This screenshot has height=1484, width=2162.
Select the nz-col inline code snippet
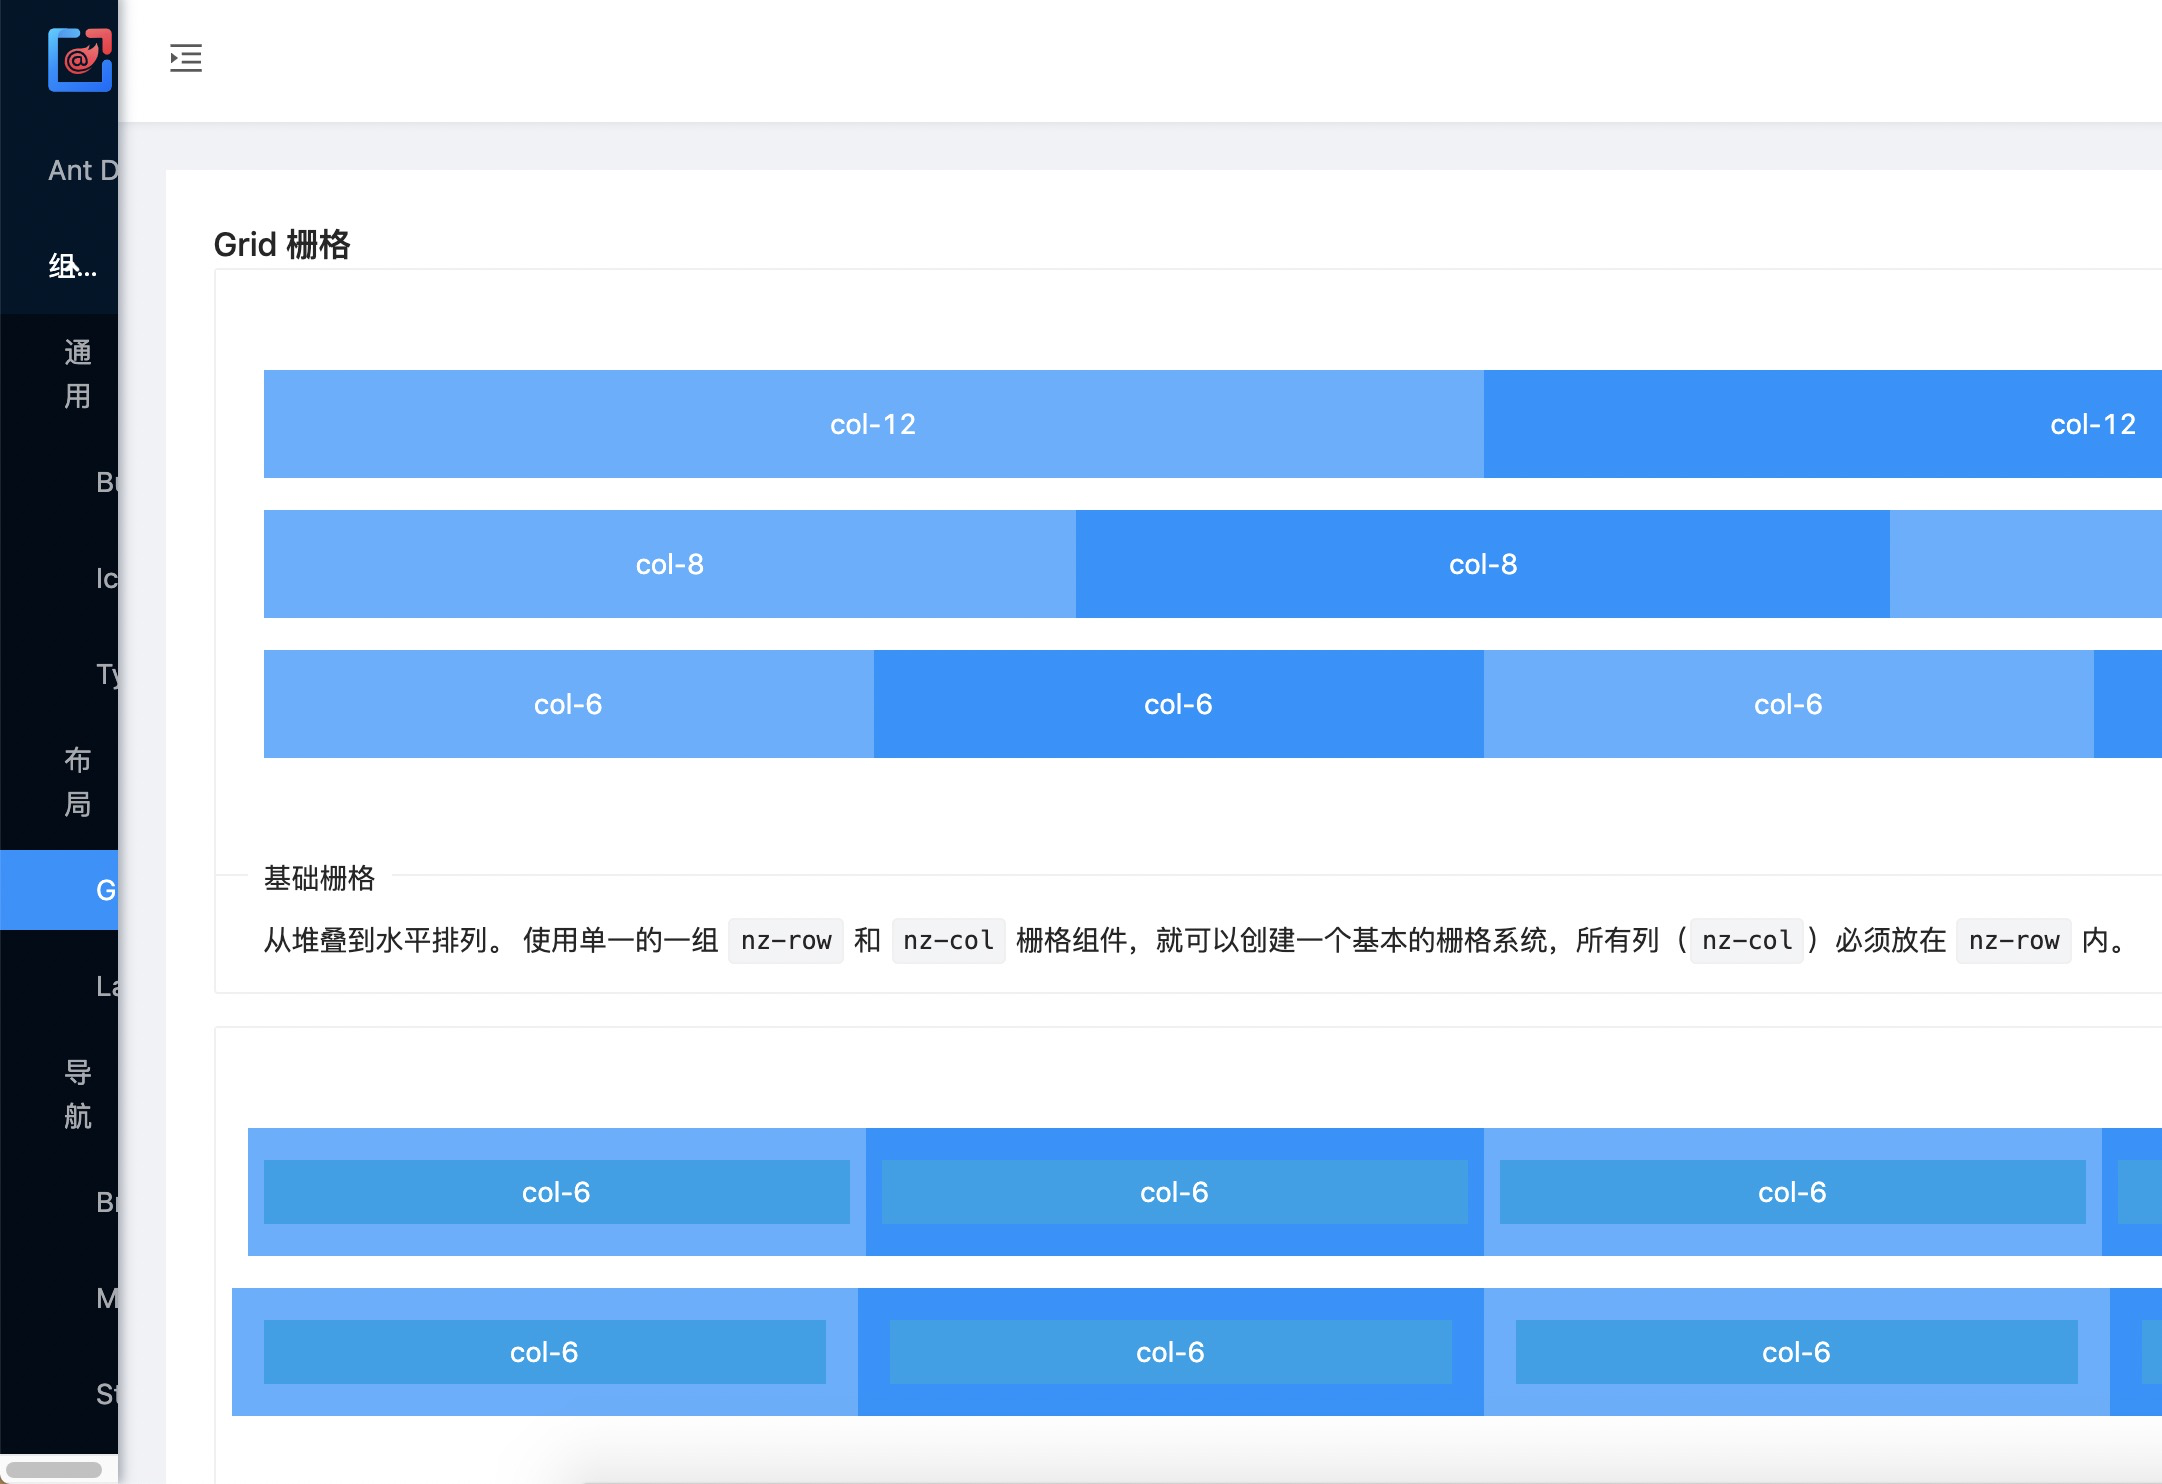click(x=947, y=940)
